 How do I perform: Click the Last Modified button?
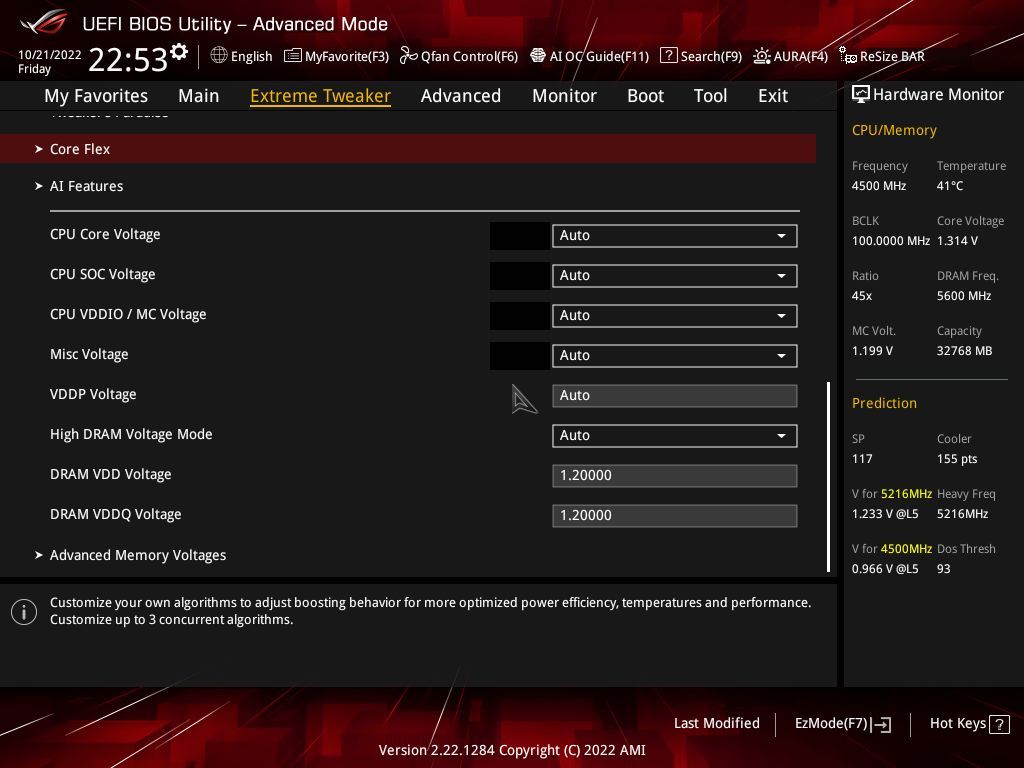tap(716, 724)
